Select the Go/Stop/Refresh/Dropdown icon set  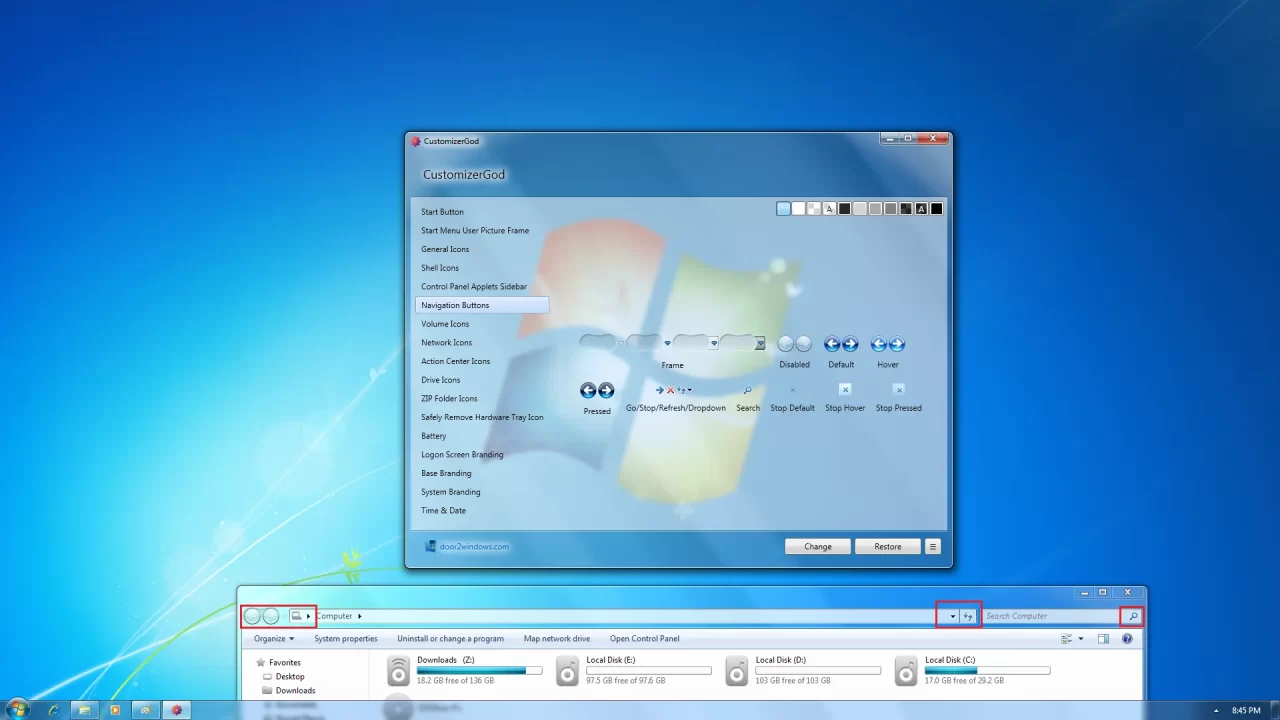pos(676,390)
